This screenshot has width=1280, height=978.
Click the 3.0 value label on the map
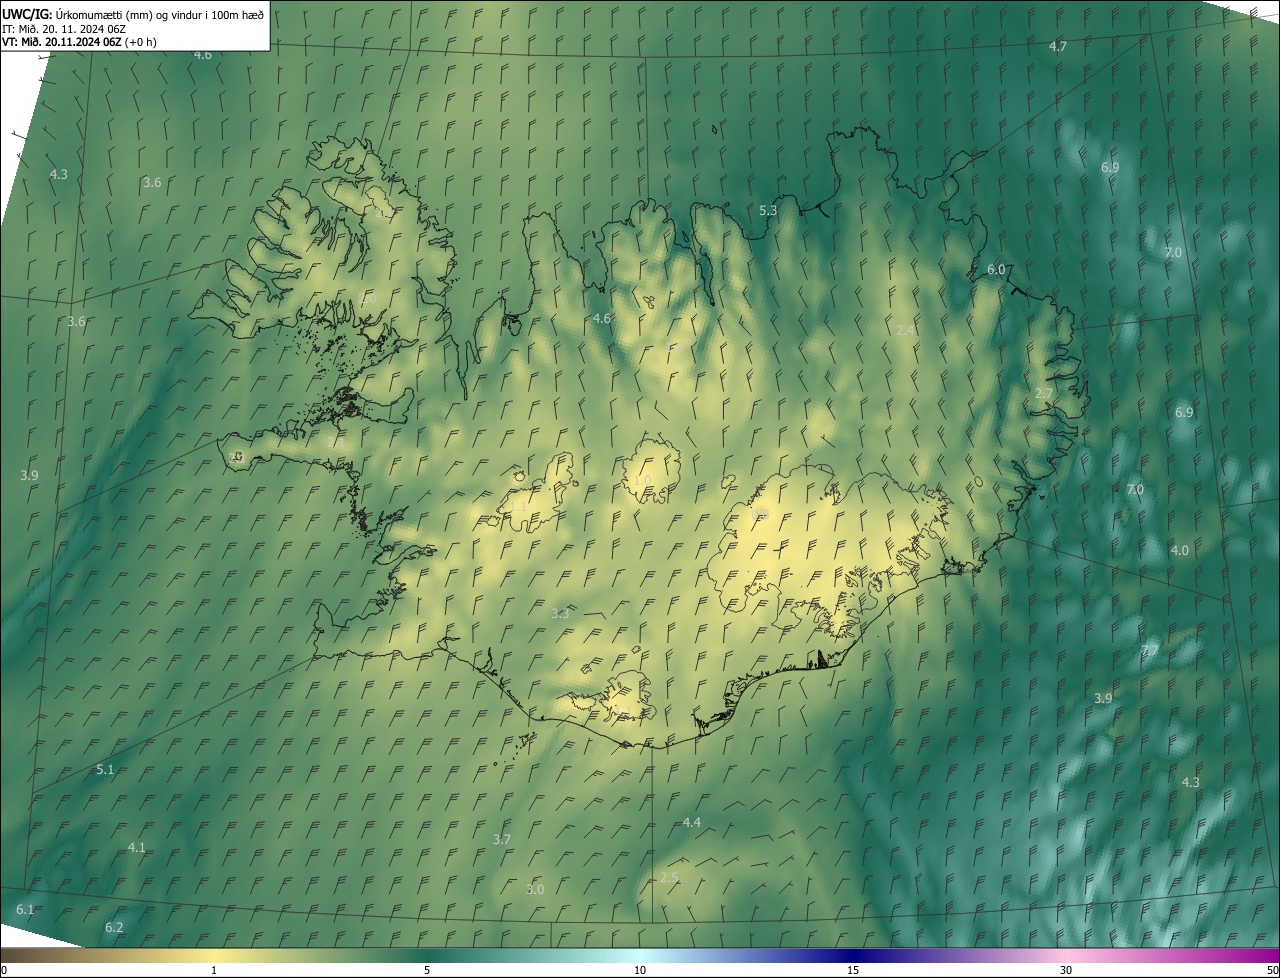pyautogui.click(x=535, y=890)
